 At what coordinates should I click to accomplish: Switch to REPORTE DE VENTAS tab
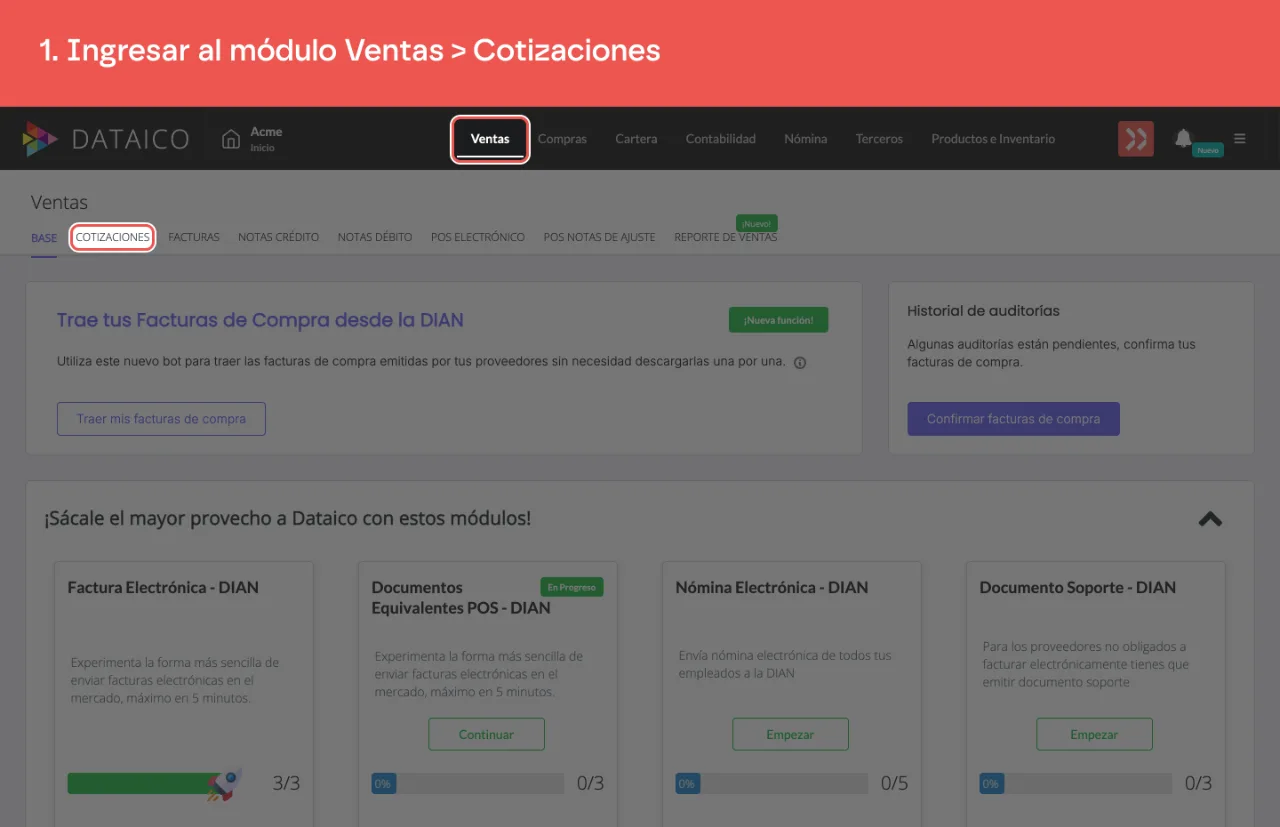pyautogui.click(x=725, y=238)
